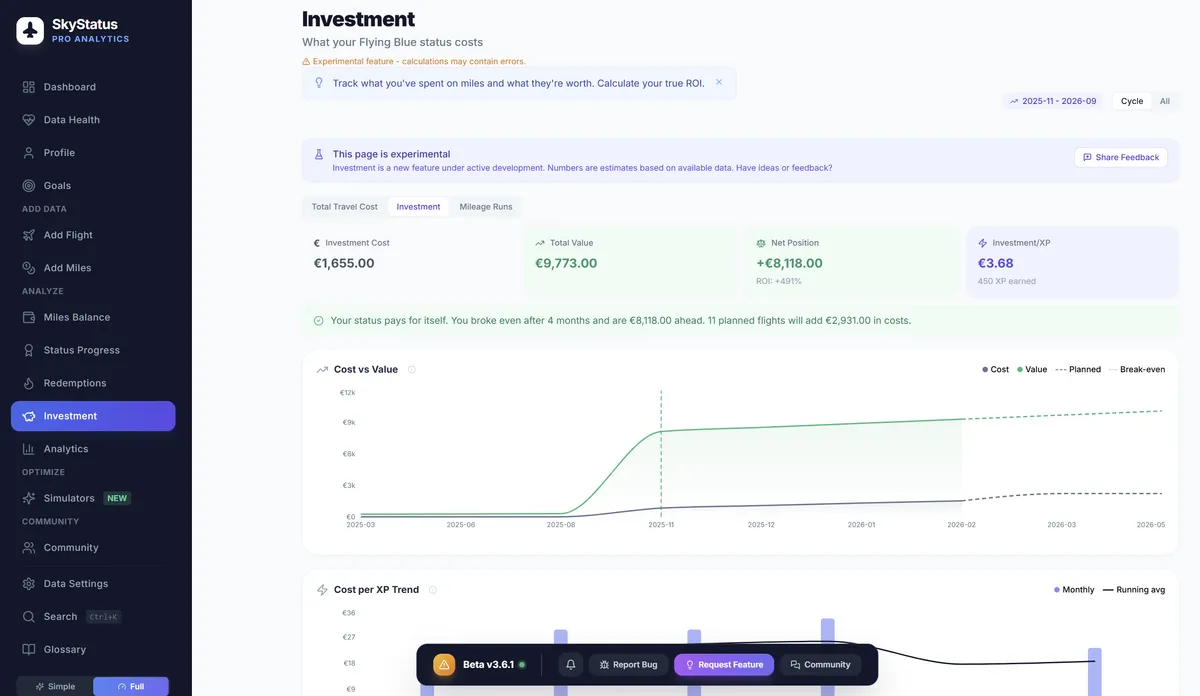Viewport: 1200px width, 696px height.
Task: Click the Share Feedback button
Action: tap(1121, 157)
